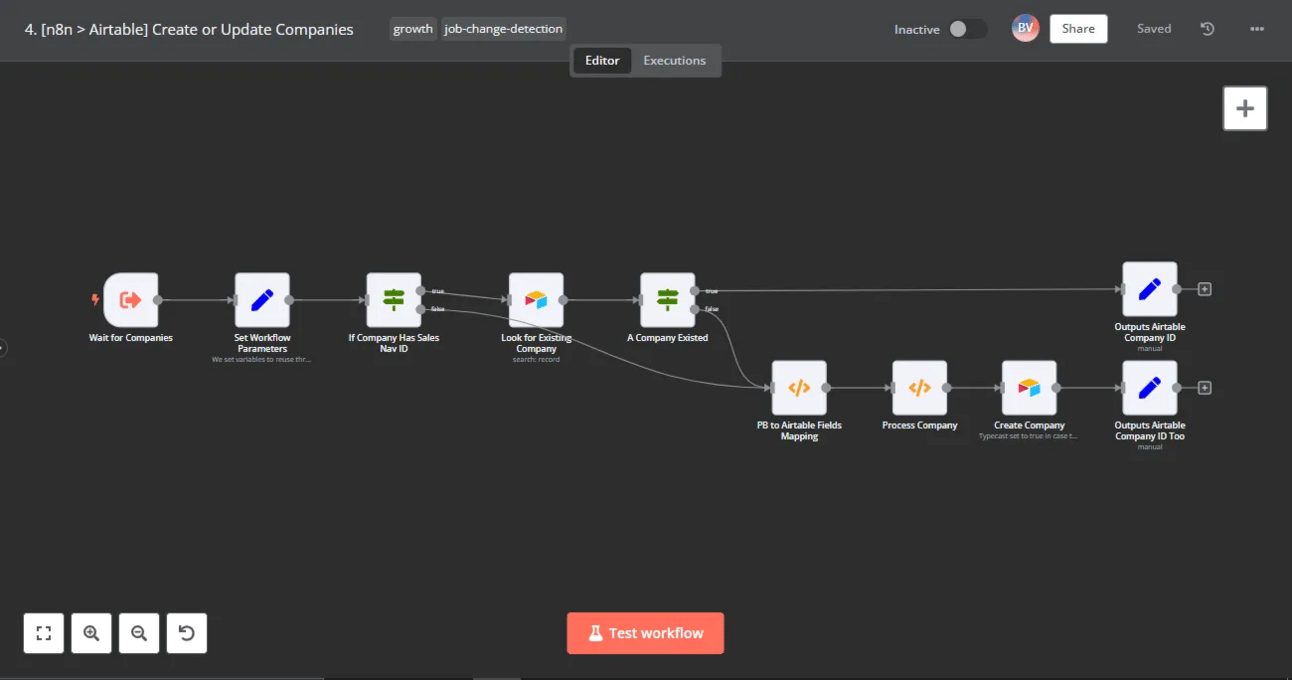Open the workflow options menu
The image size is (1292, 680).
[1257, 29]
